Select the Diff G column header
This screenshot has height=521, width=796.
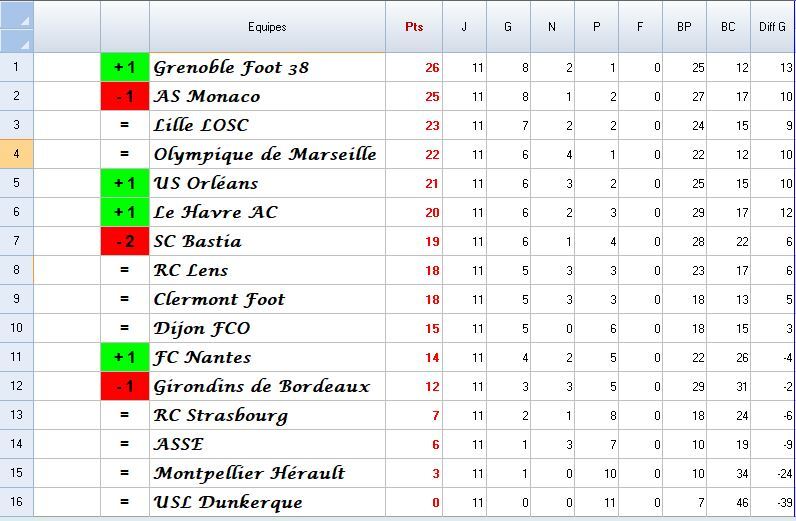point(772,27)
